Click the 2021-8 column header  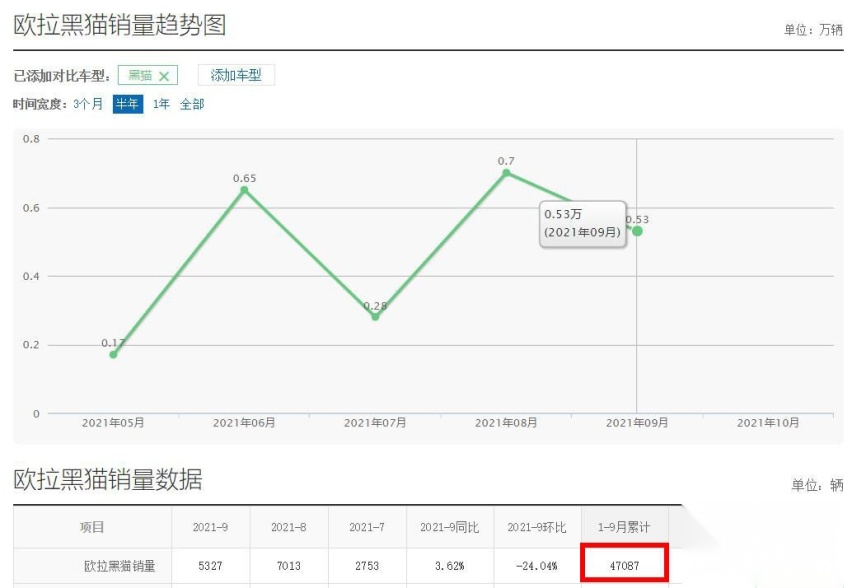pos(289,527)
